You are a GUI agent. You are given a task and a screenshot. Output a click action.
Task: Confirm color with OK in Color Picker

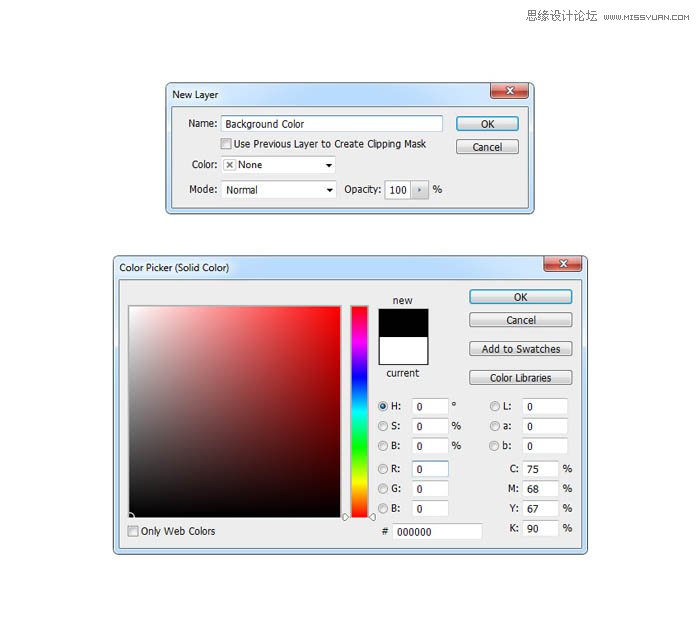click(x=520, y=297)
